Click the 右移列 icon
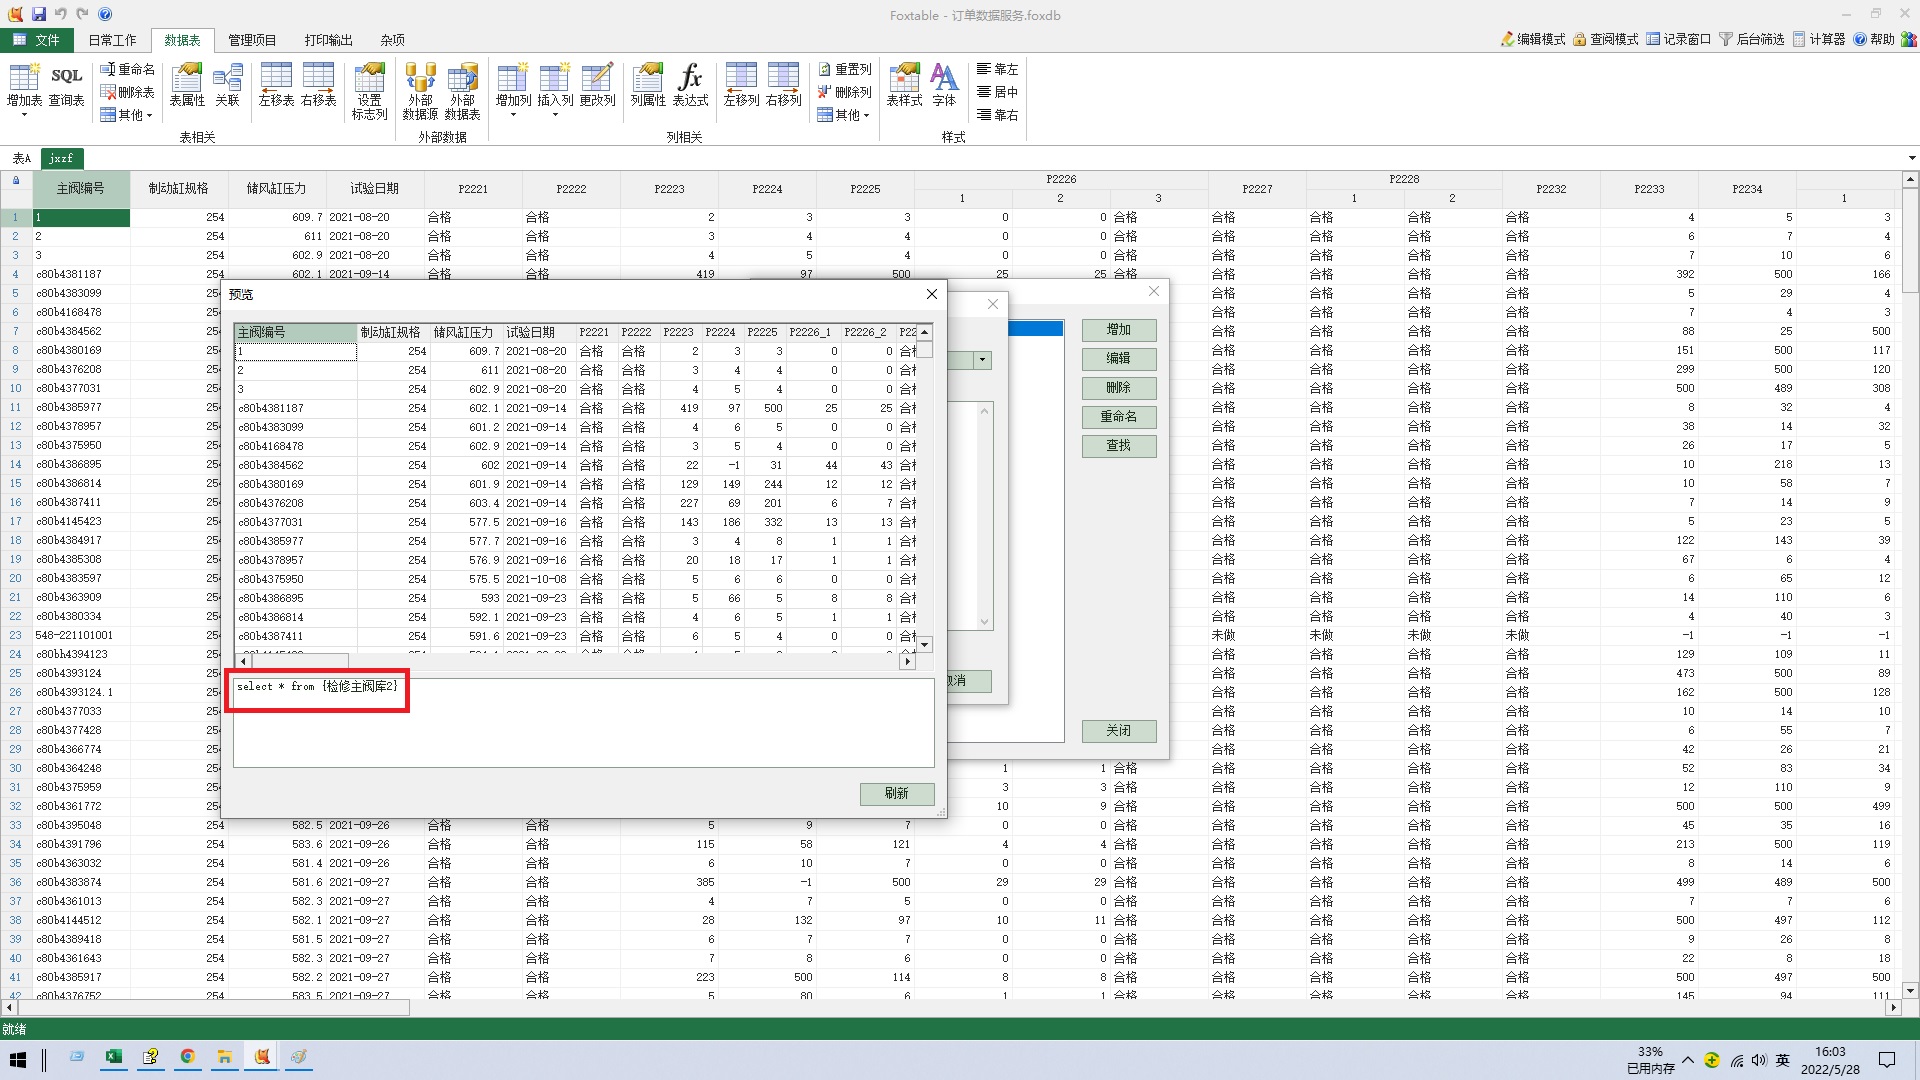The height and width of the screenshot is (1080, 1920). [783, 84]
